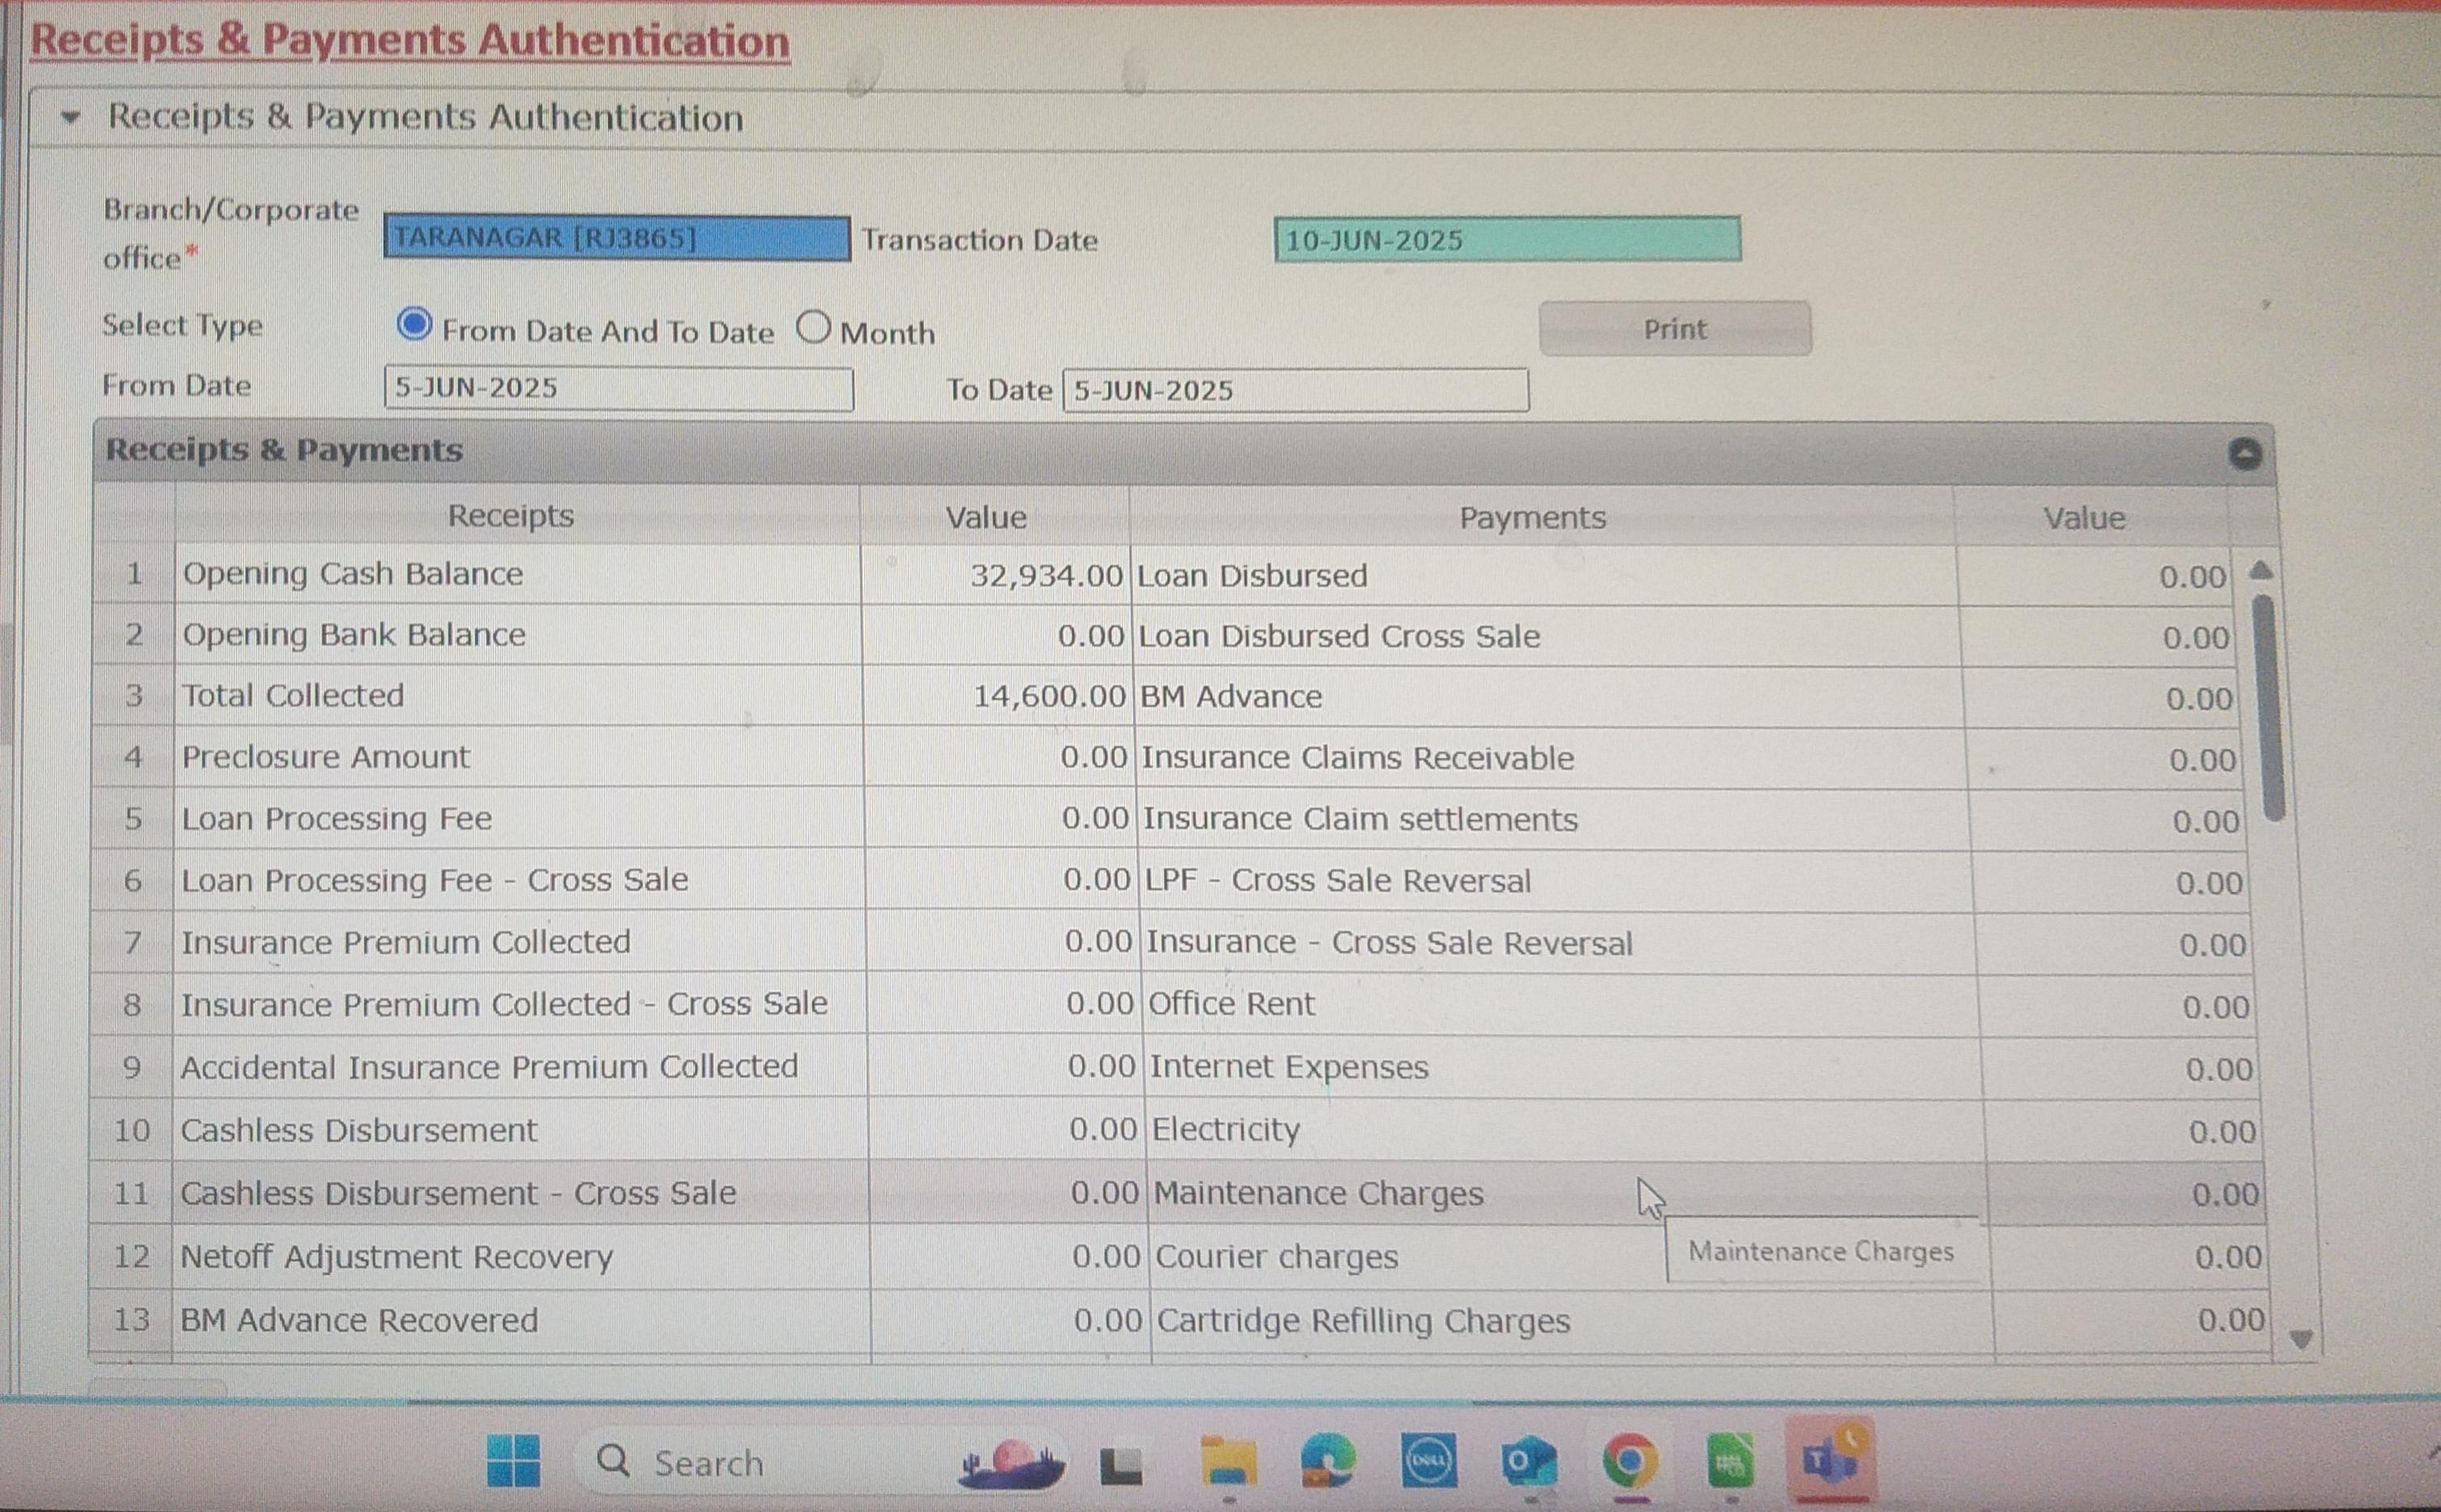2441x1512 pixels.
Task: Switch to Google Chrome in the taskbar
Action: pos(1630,1461)
